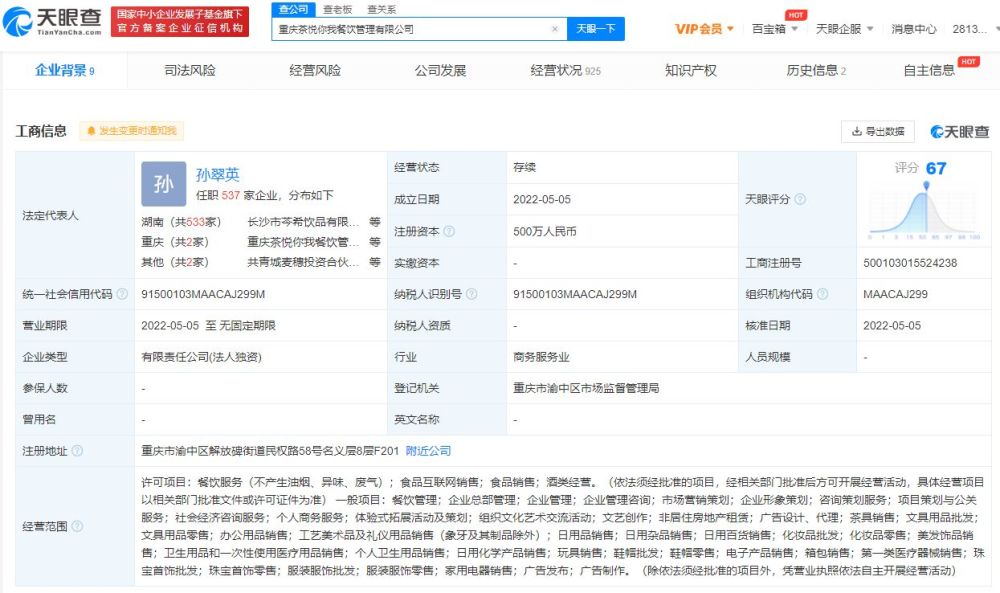Switch to the 查公司 search tab
Screen dimensions: 1000x593
[x=293, y=10]
